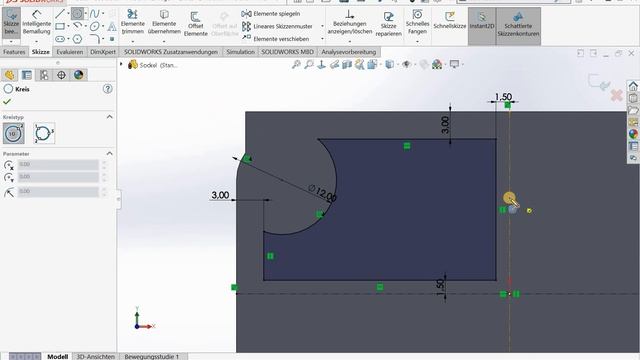640x360 pixels.
Task: Open help for Kreis property
Action: [x=108, y=89]
